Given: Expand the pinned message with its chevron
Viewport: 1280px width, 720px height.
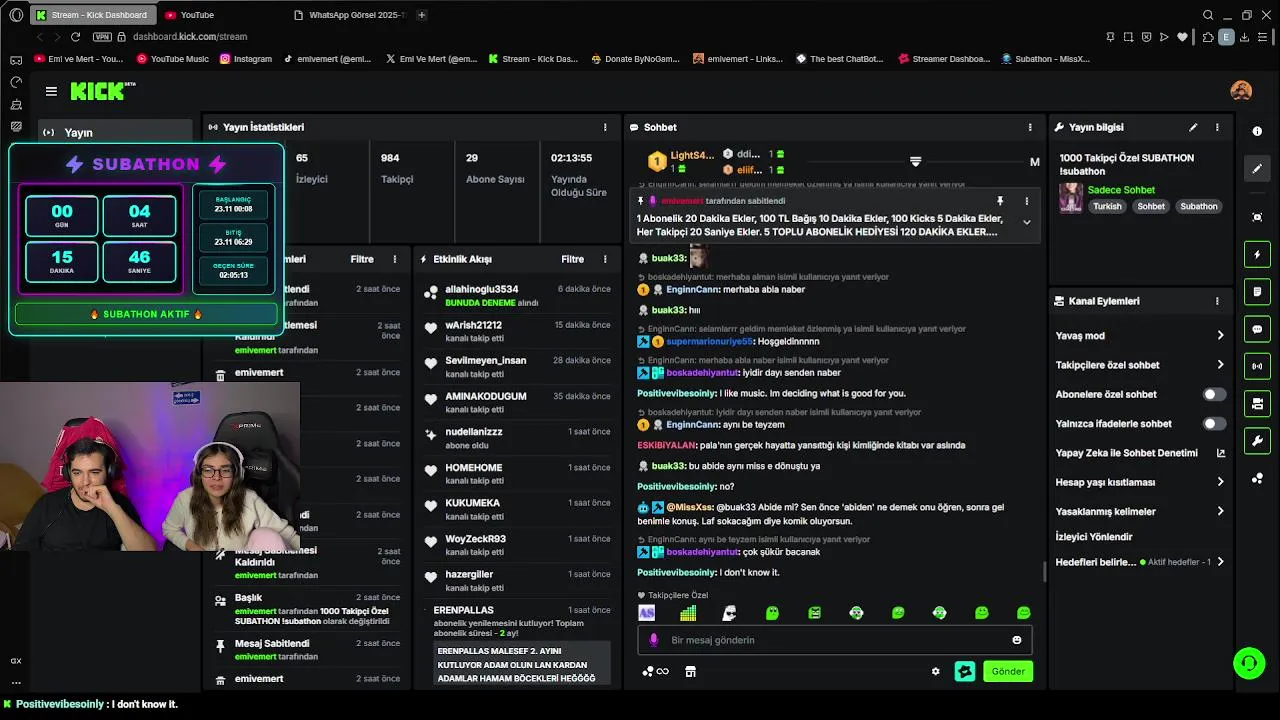Looking at the screenshot, I should tap(1026, 222).
